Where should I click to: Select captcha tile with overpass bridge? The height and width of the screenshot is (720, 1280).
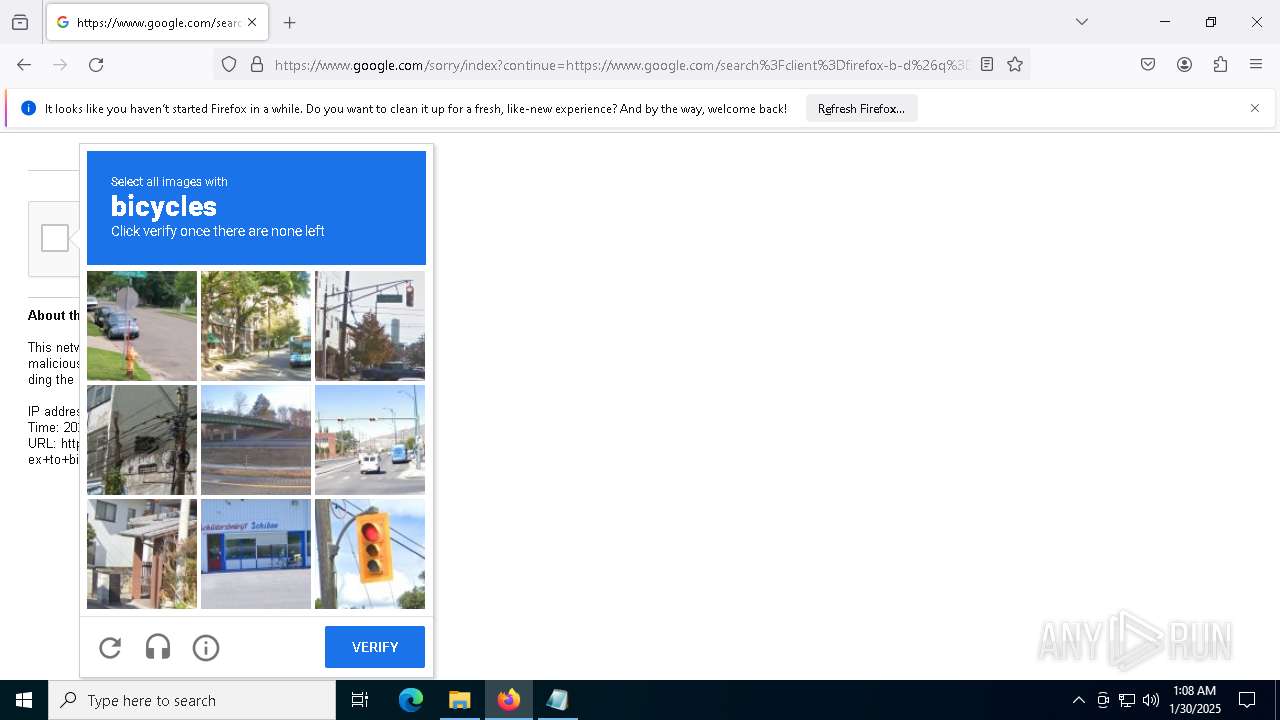256,440
